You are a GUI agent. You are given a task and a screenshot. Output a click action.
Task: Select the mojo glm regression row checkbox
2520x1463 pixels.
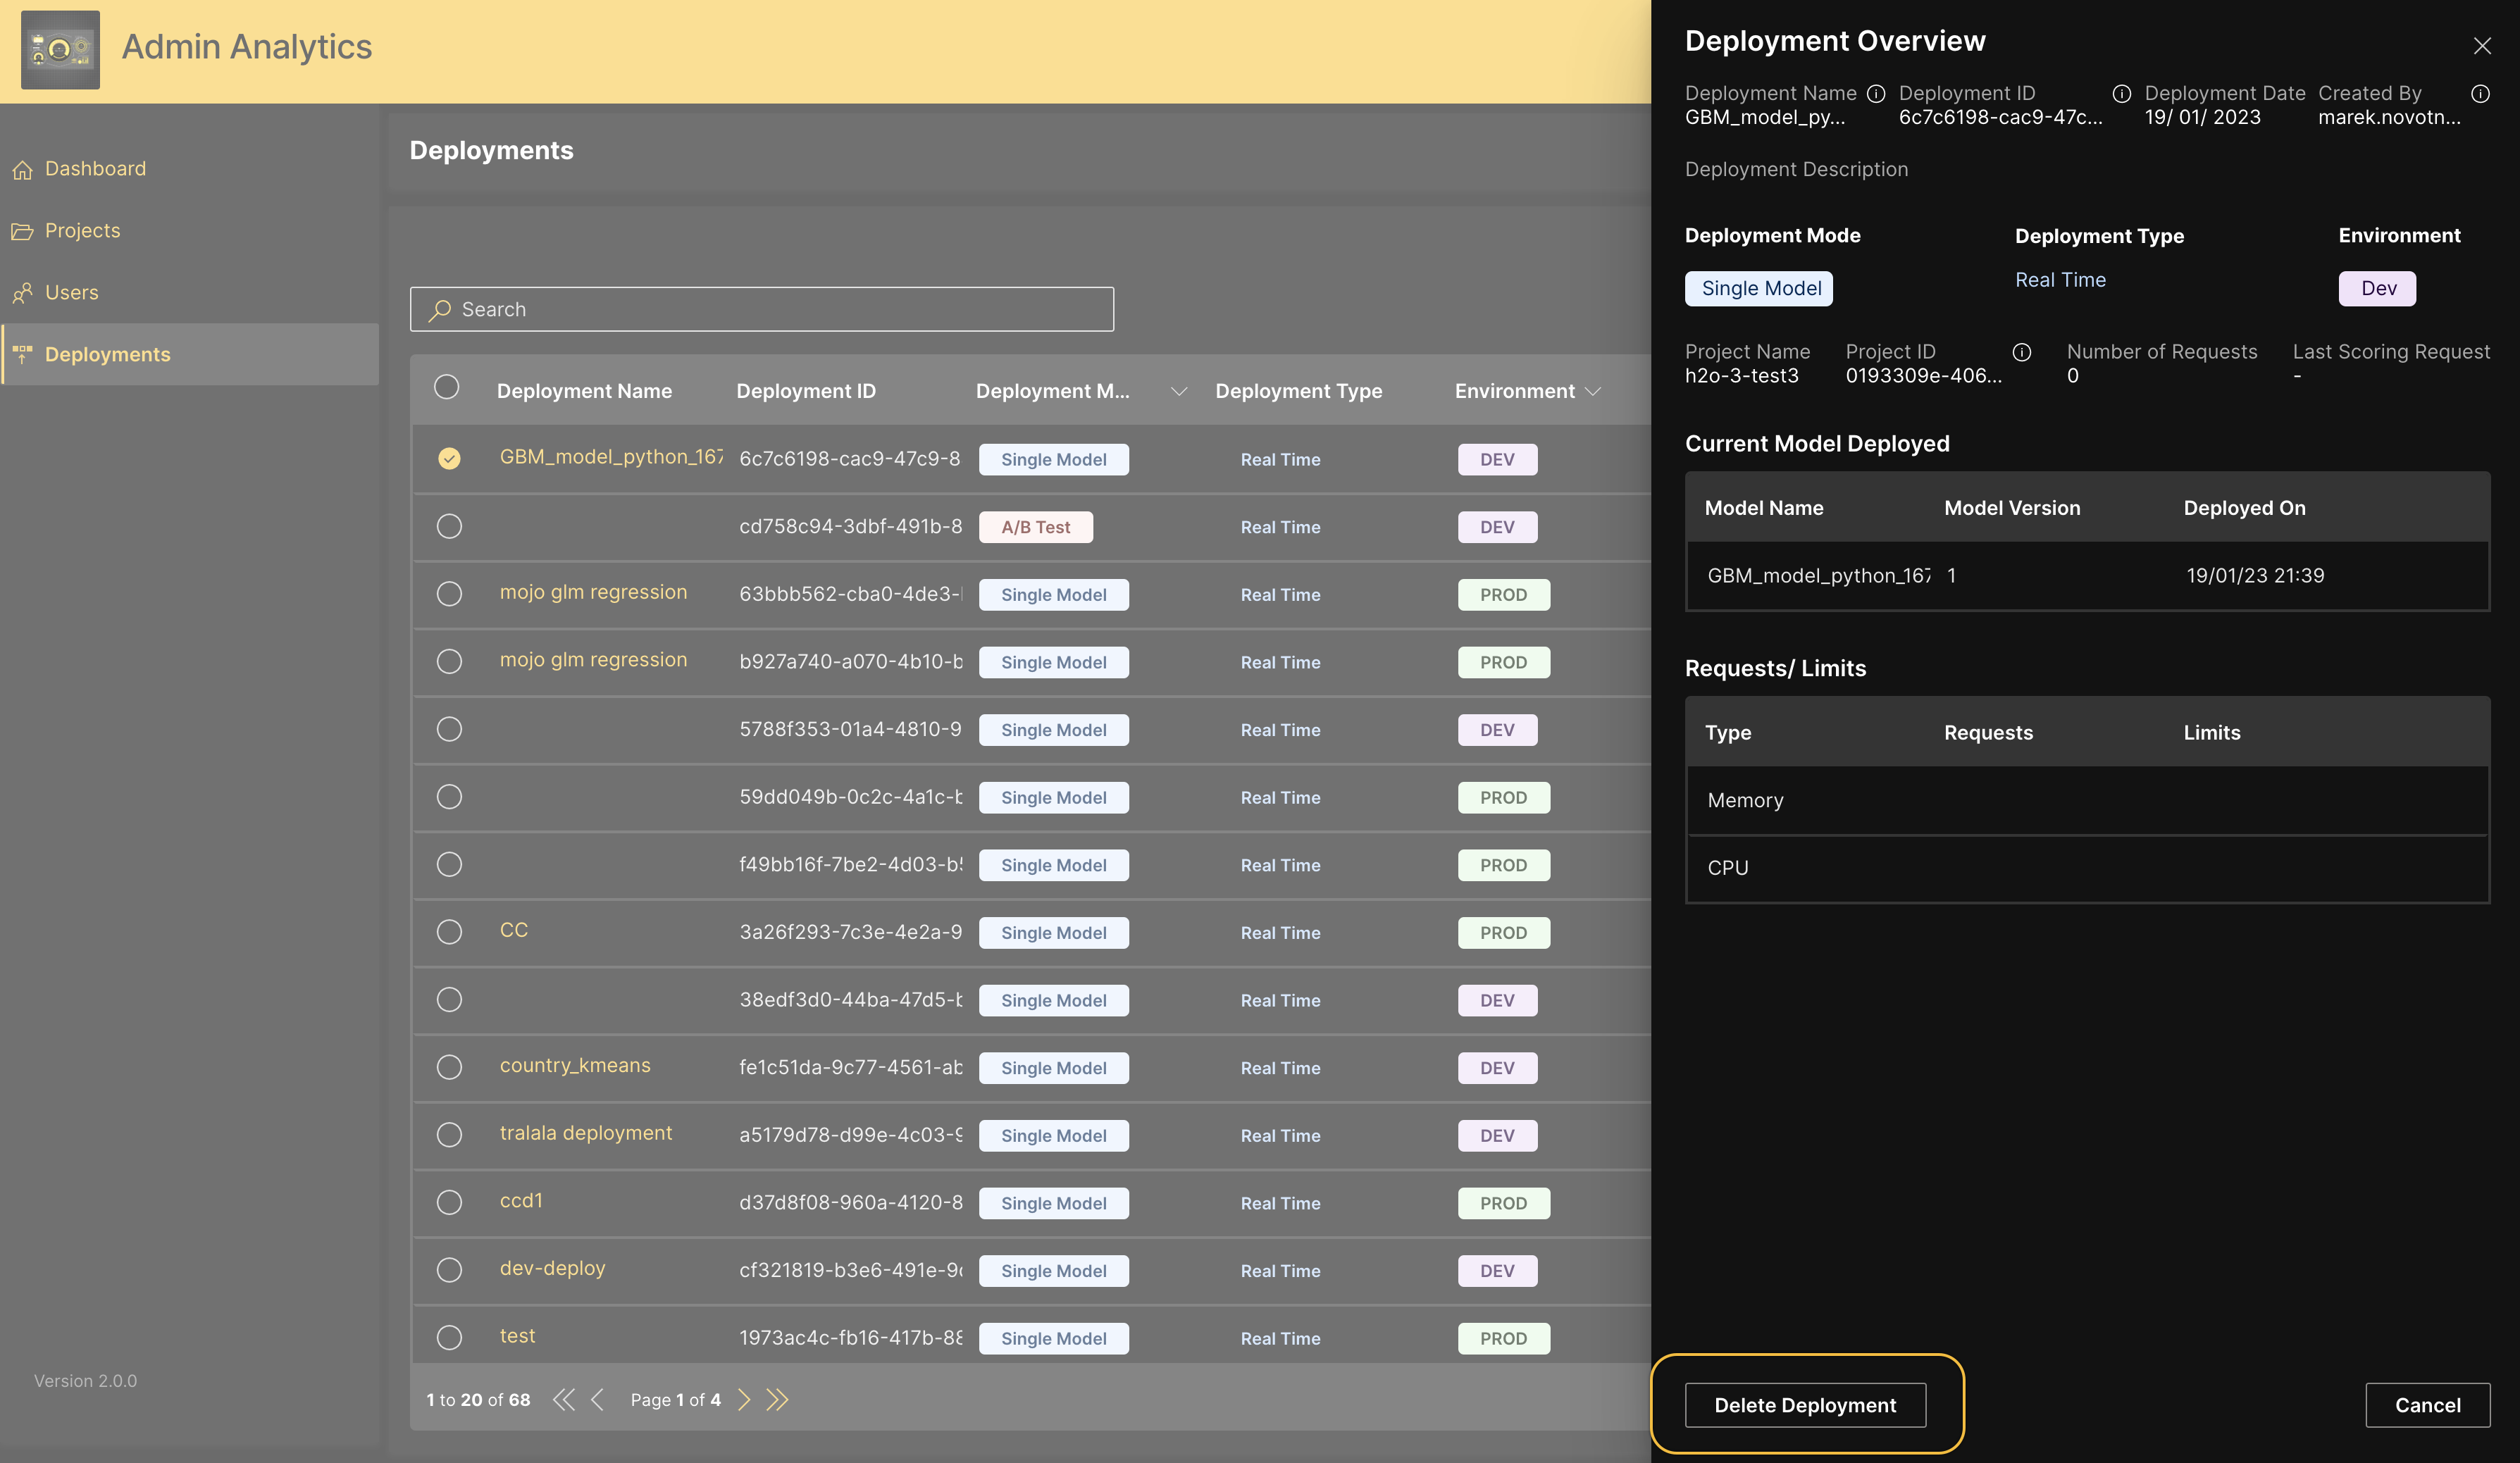pos(449,592)
